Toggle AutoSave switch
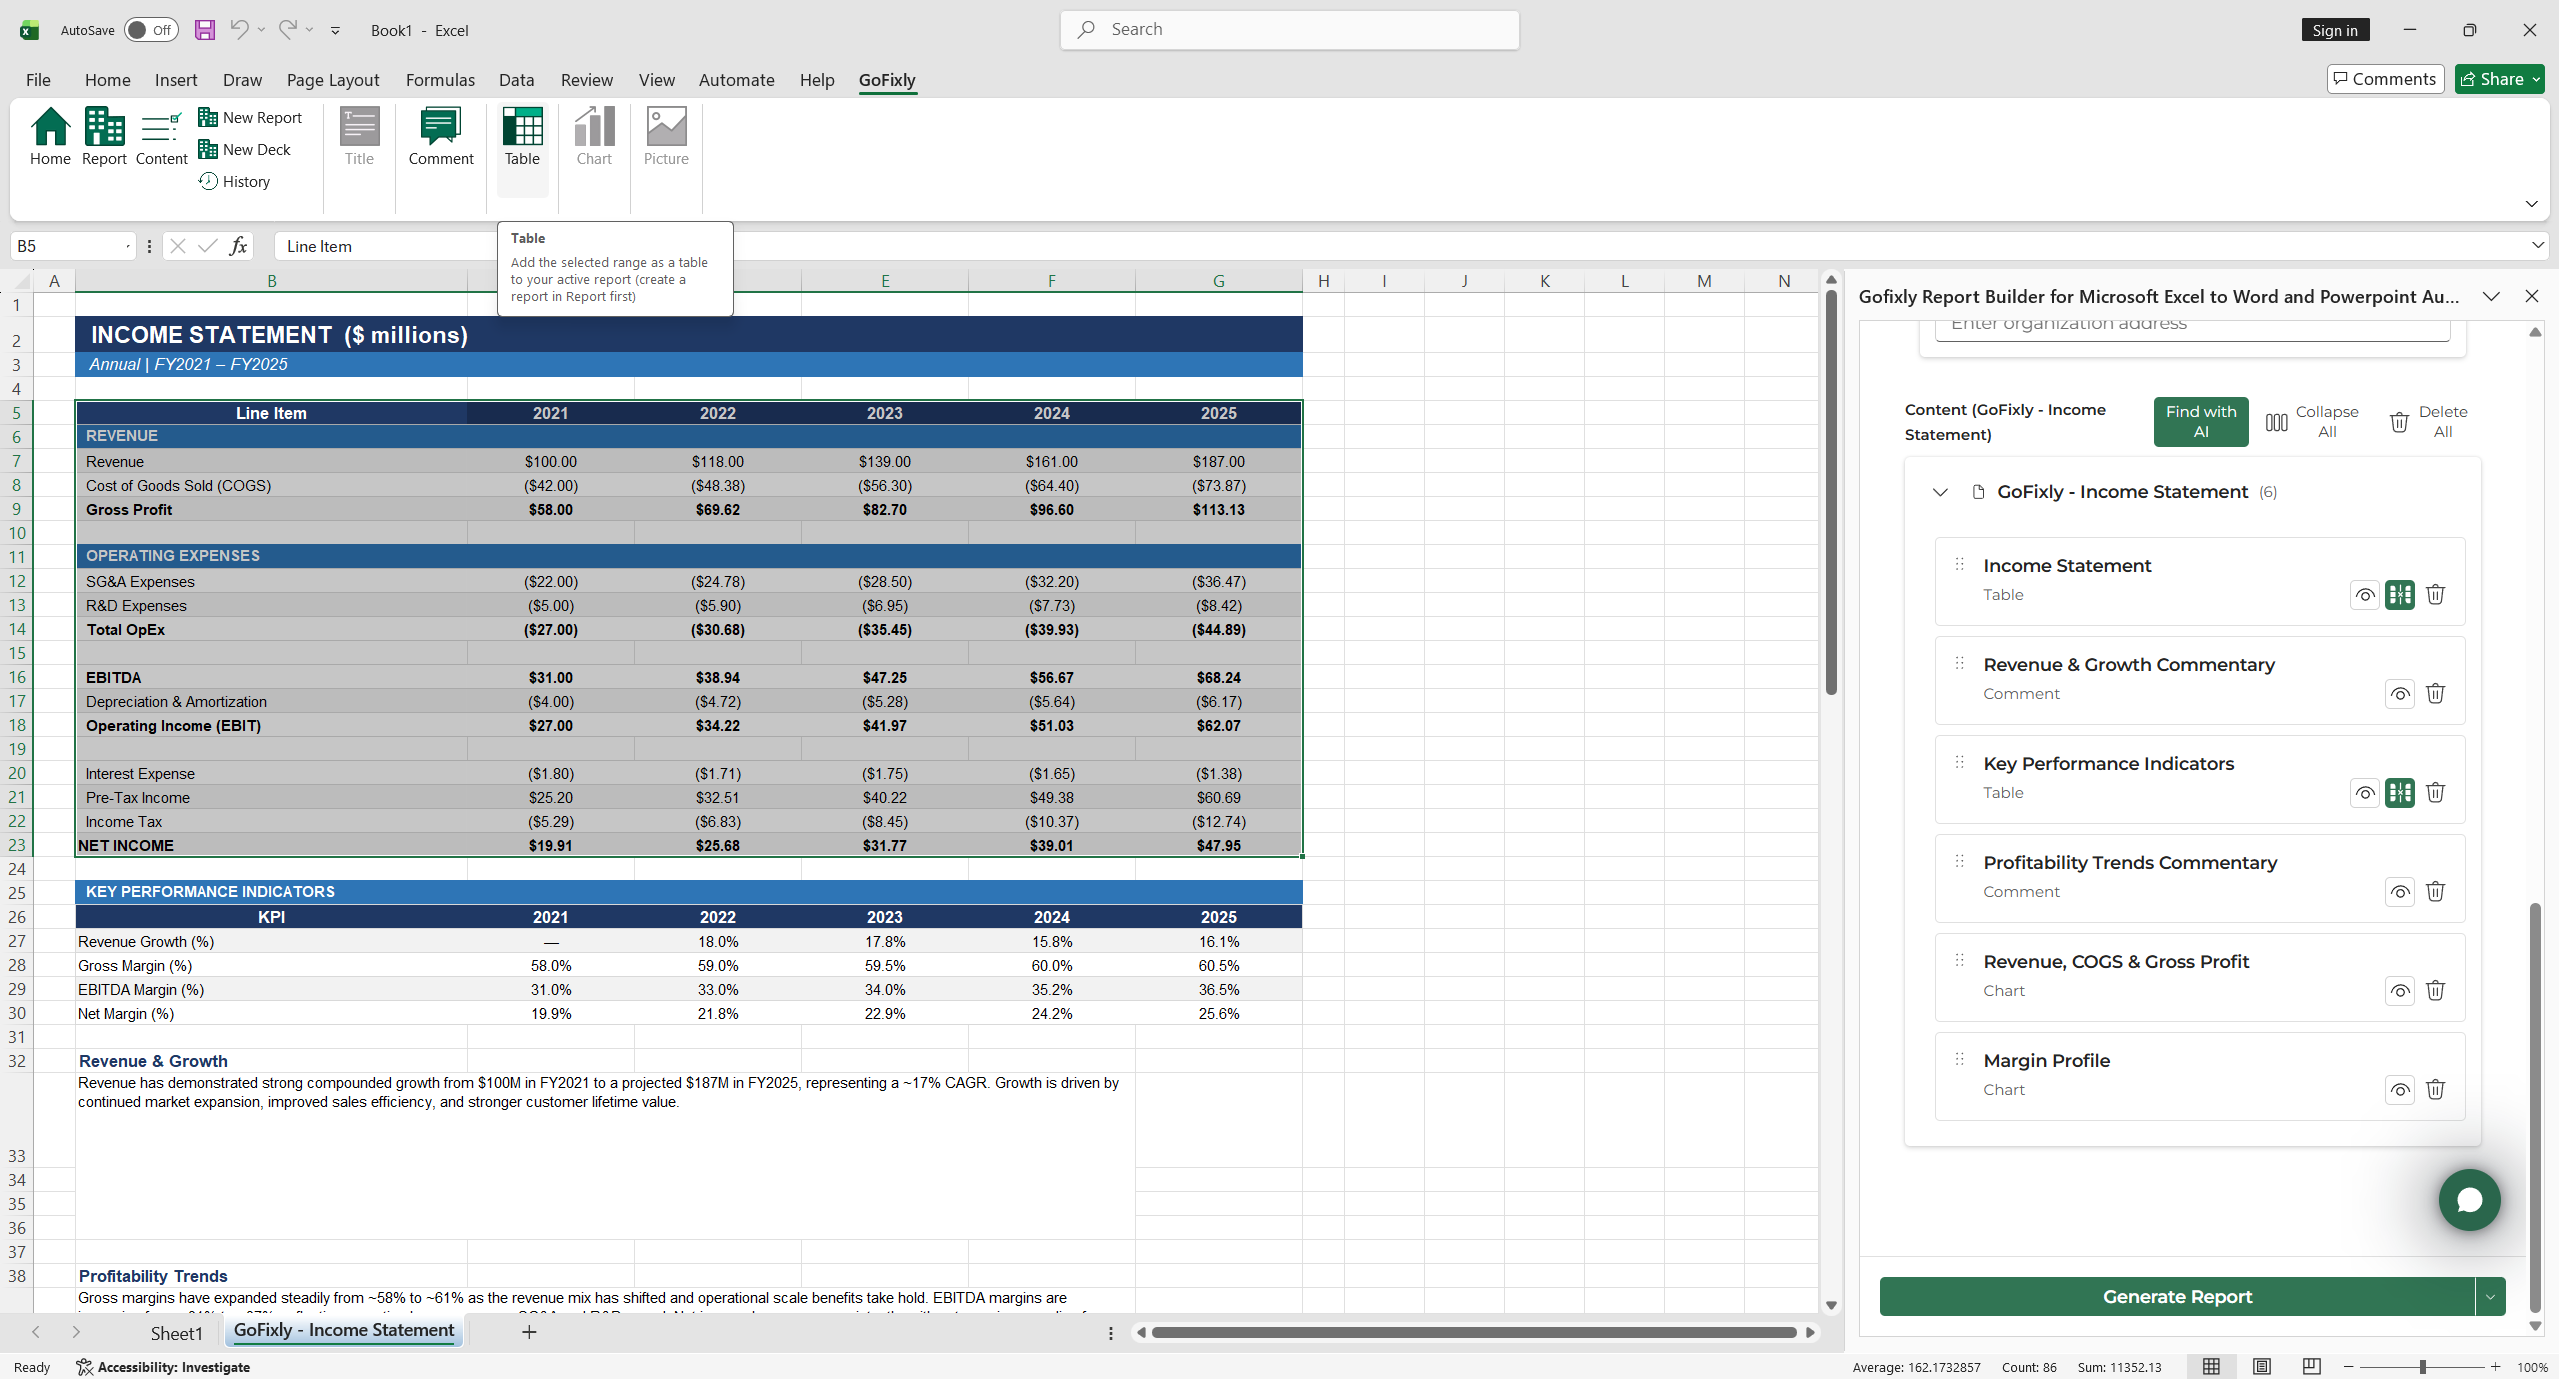 pyautogui.click(x=151, y=30)
